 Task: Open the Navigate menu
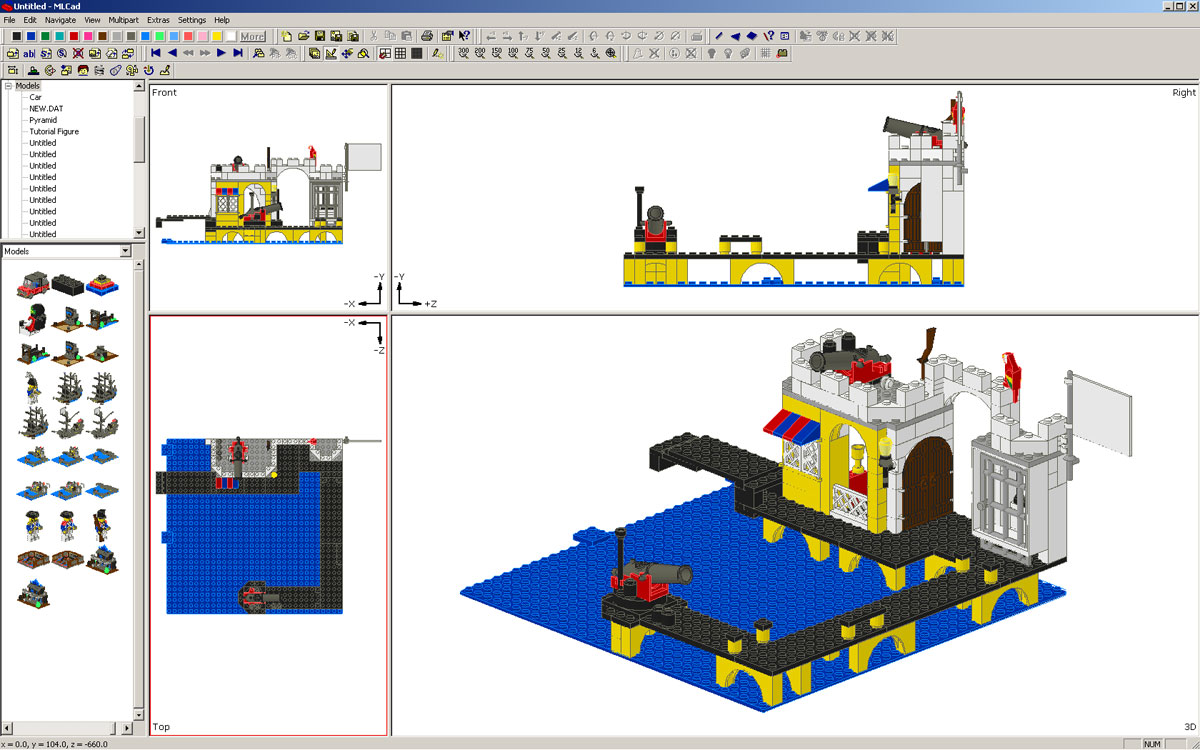coord(60,20)
